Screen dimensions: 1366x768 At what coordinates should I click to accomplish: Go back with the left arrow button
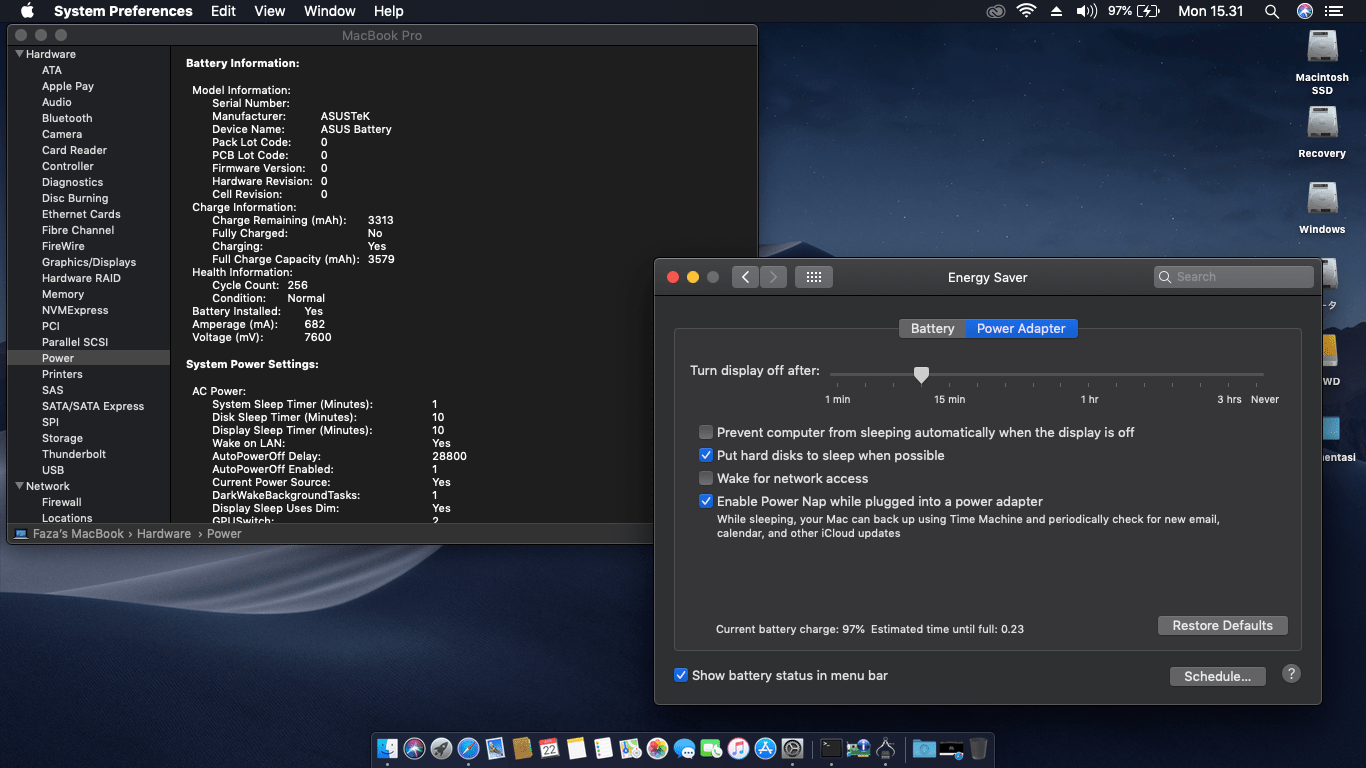click(x=746, y=277)
